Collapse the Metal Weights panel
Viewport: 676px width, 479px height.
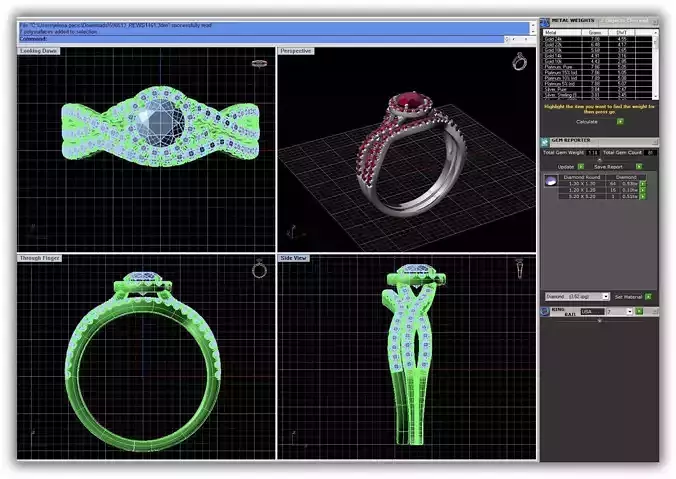(655, 22)
